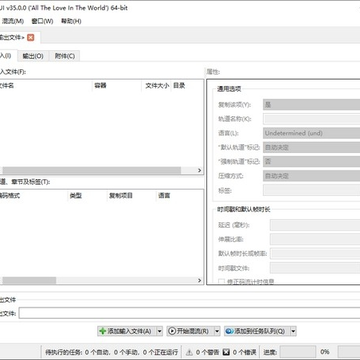Click the 开始混流(R) button
The image size is (360, 360).
(x=189, y=331)
